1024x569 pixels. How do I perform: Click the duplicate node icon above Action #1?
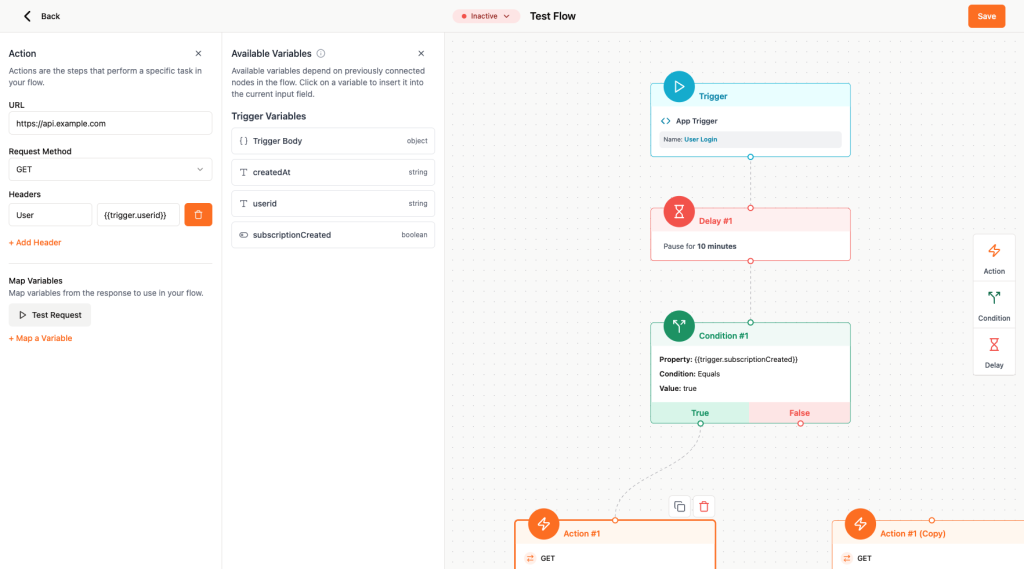[x=680, y=506]
